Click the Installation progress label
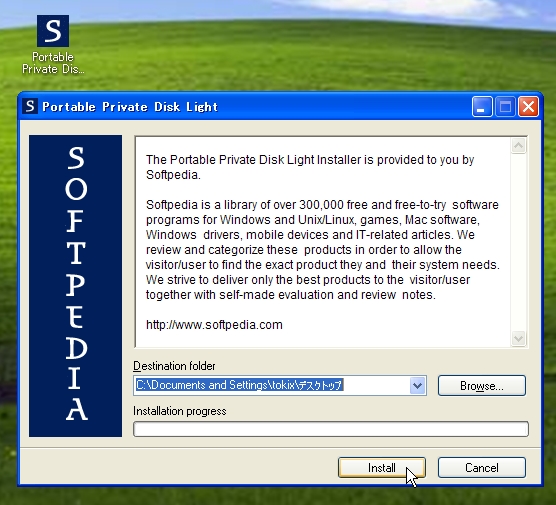This screenshot has width=556, height=505. 180,411
